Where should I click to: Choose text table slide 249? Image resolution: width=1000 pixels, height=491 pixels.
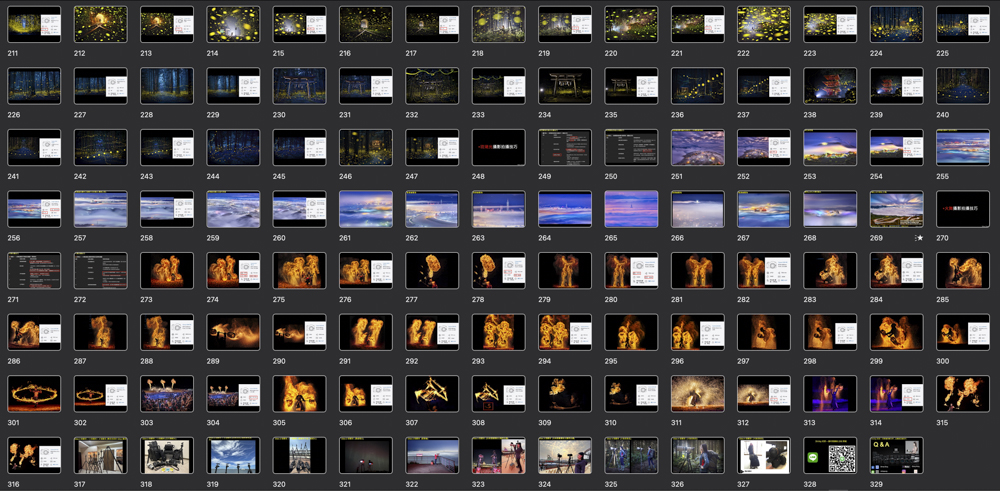click(x=565, y=148)
